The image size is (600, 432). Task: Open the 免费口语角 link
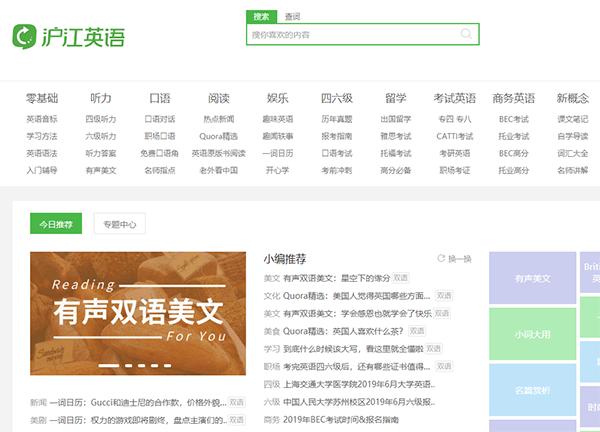160,153
